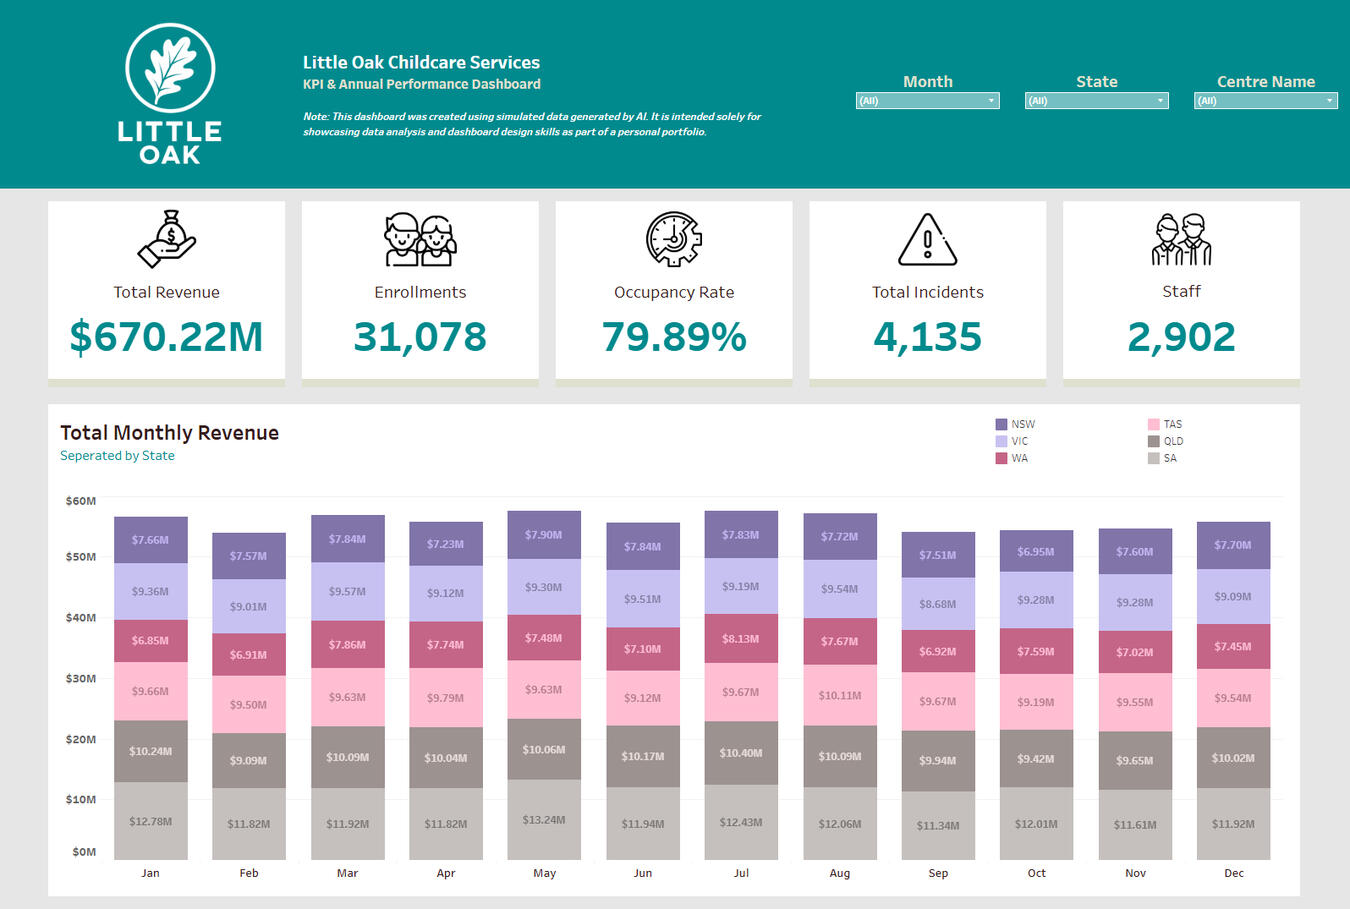Click the $670.22M Total Revenue value
Image resolution: width=1350 pixels, height=909 pixels.
[x=166, y=337]
